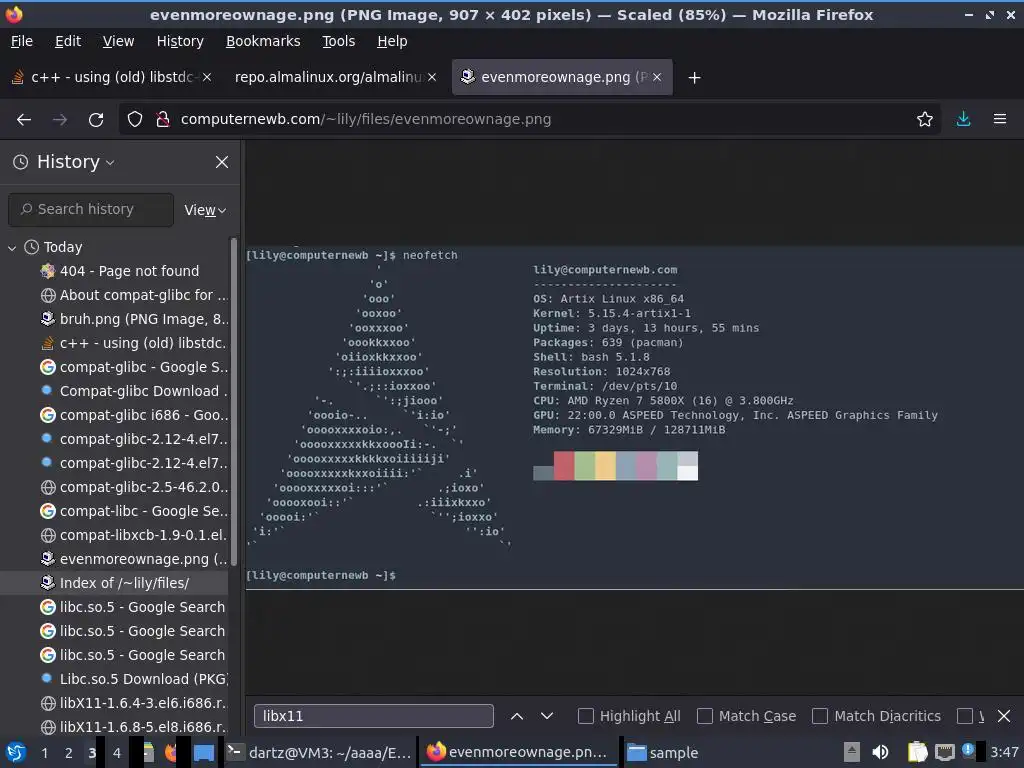Image resolution: width=1024 pixels, height=768 pixels.
Task: Open the Edit menu
Action: click(68, 41)
